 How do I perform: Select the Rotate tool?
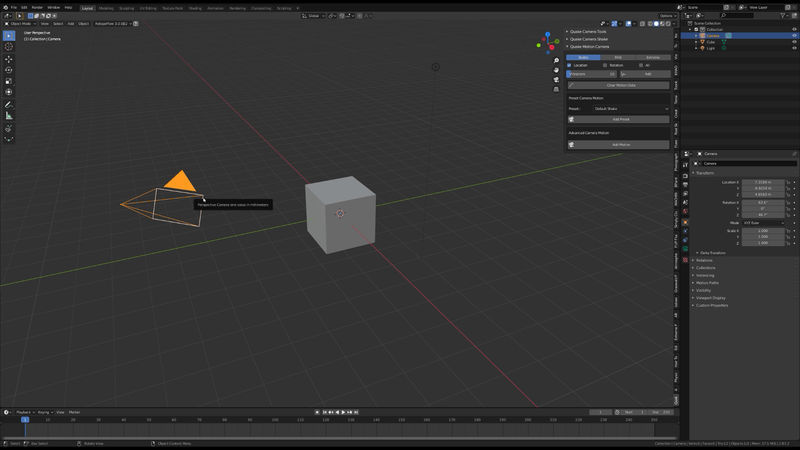tap(9, 70)
